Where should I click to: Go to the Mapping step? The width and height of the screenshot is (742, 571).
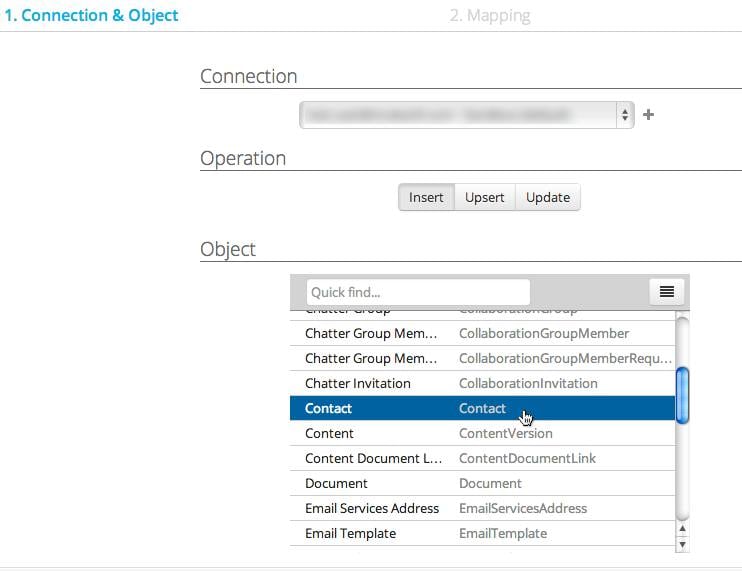coord(490,16)
